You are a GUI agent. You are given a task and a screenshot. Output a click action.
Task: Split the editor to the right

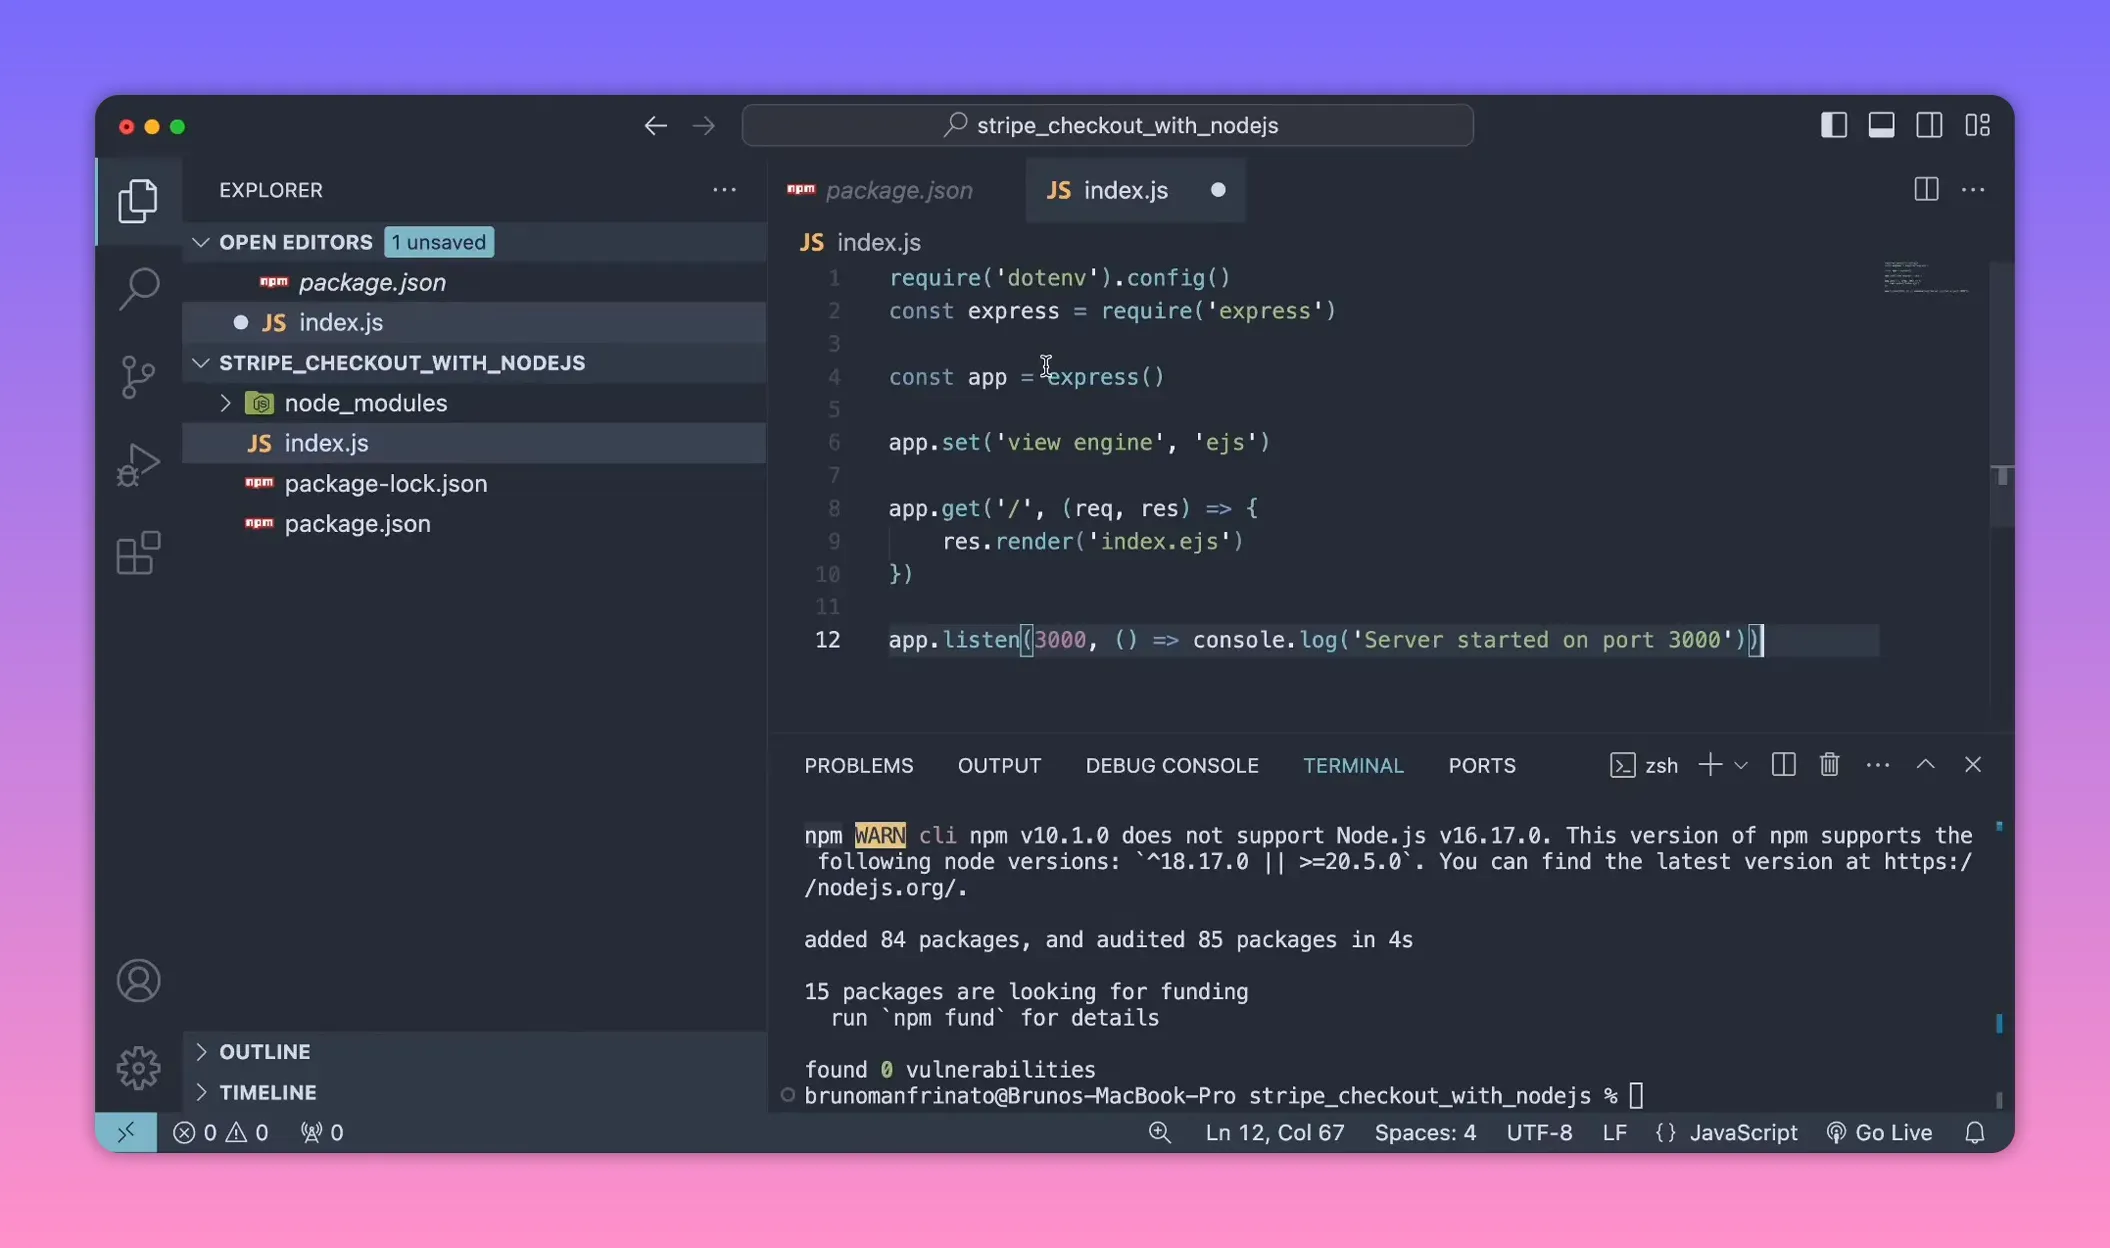tap(1924, 189)
